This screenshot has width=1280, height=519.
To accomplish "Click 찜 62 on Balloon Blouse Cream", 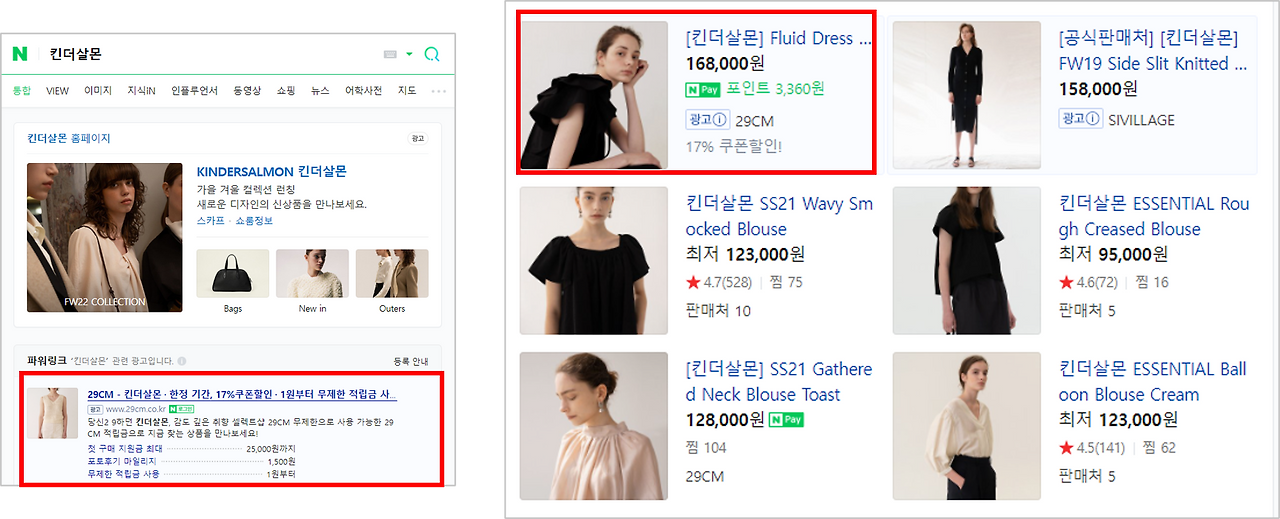I will coord(1159,447).
